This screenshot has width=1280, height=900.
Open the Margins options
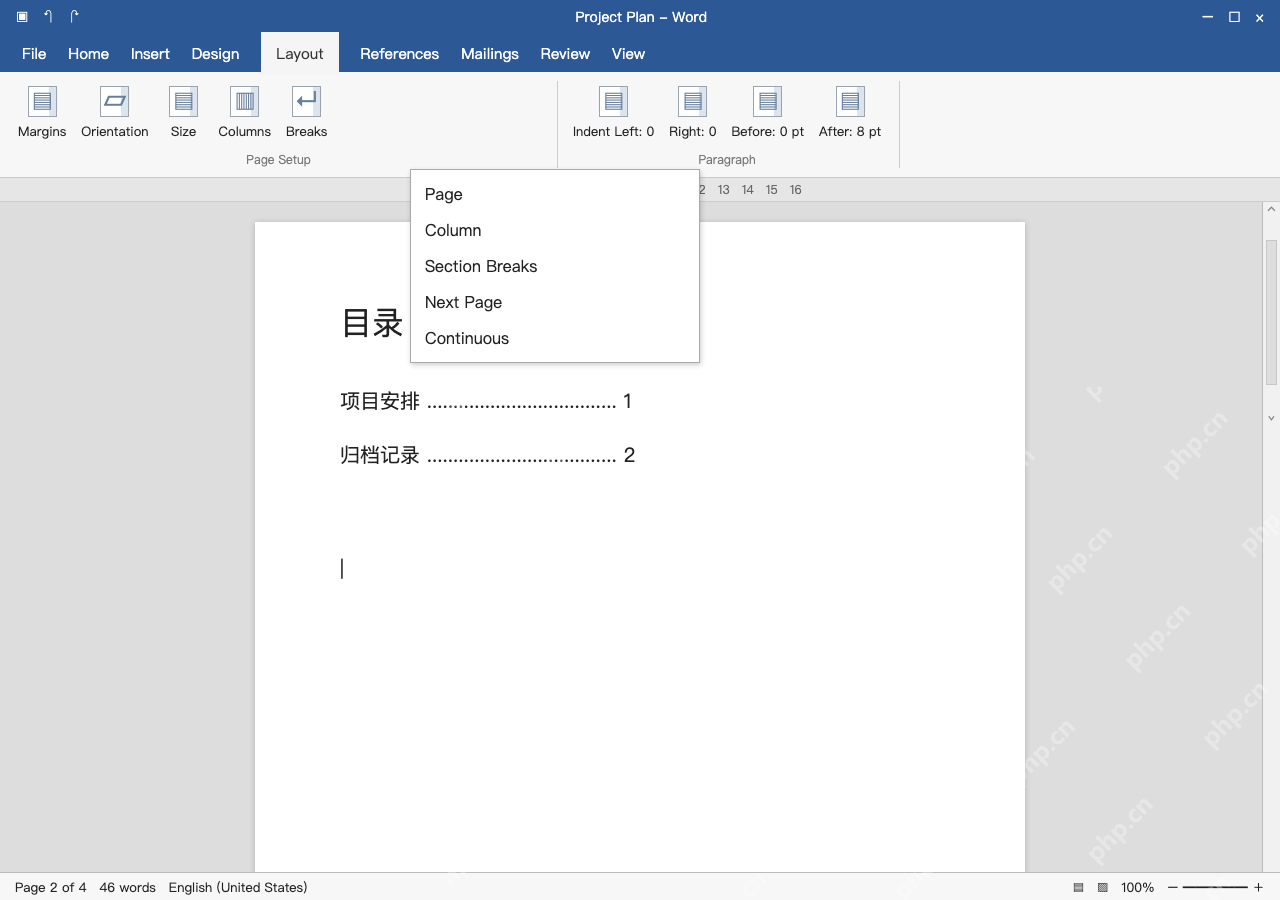click(42, 112)
